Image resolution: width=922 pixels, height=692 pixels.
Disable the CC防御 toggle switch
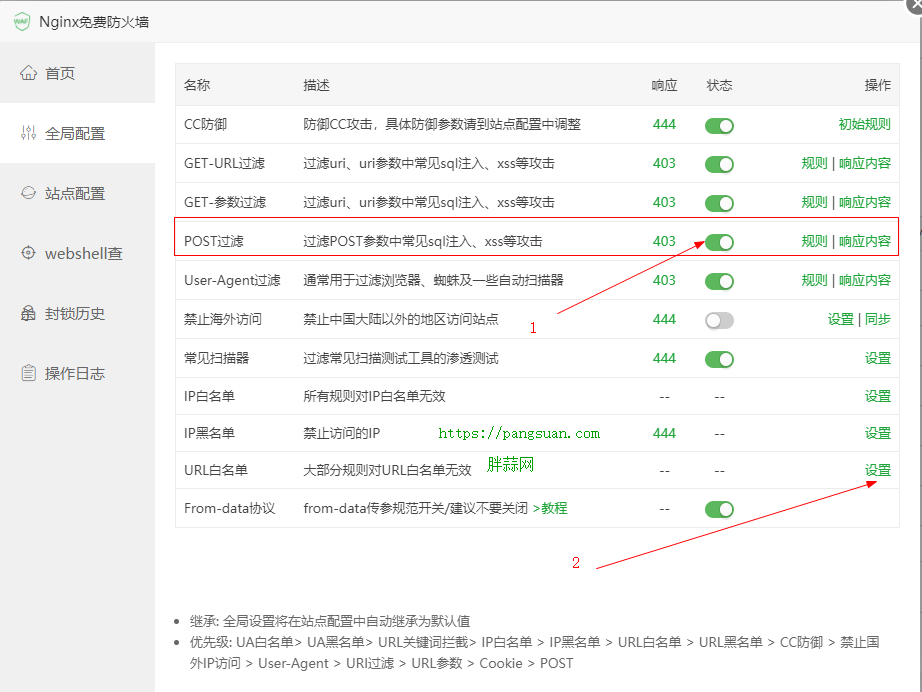pyautogui.click(x=719, y=125)
